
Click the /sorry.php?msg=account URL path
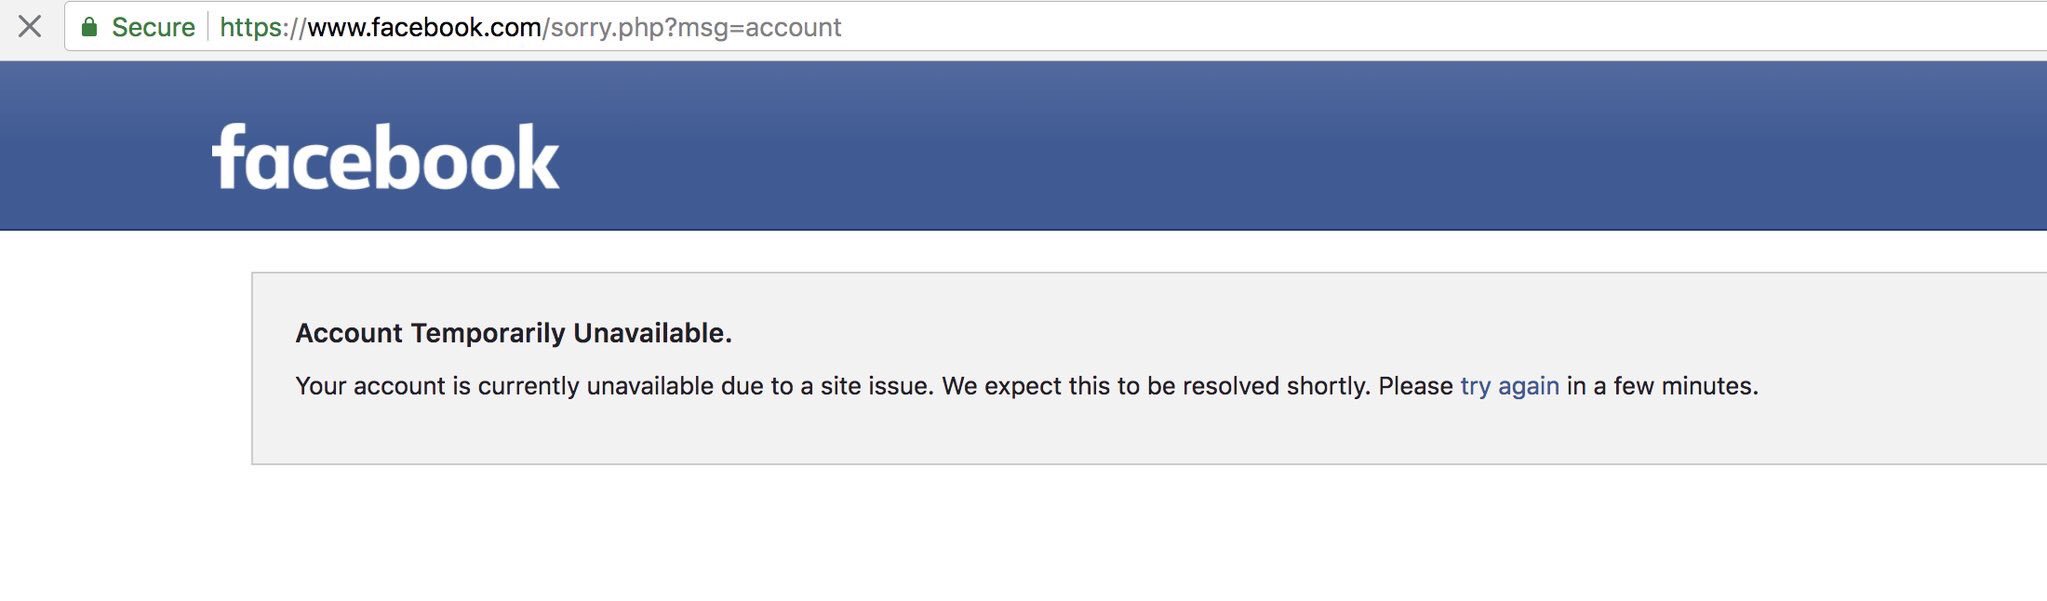point(692,27)
